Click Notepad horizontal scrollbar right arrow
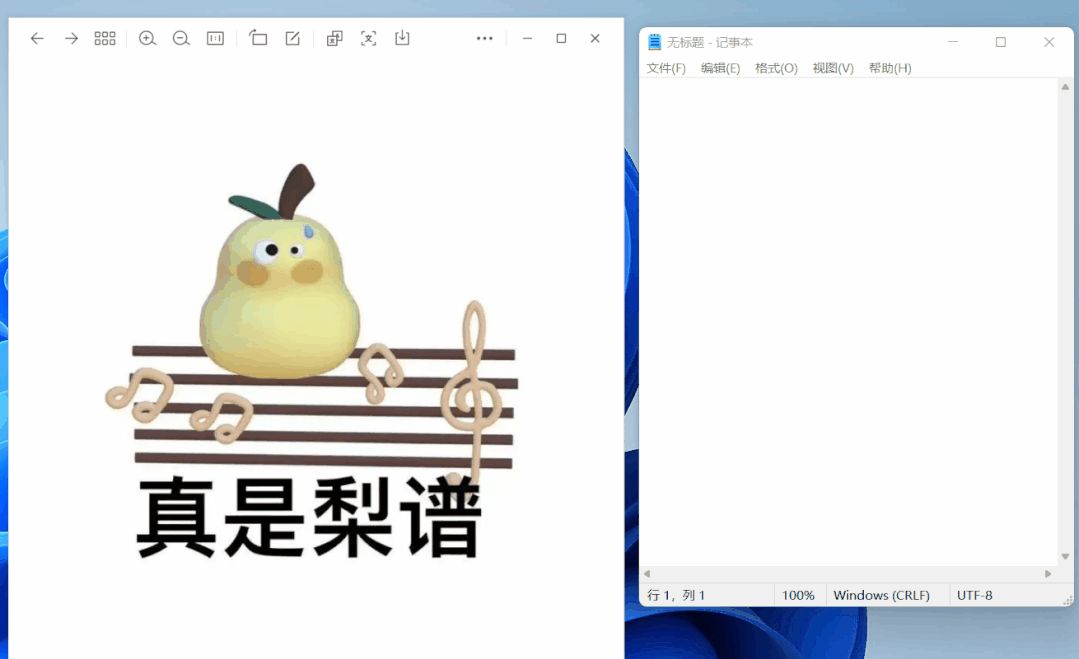The height and width of the screenshot is (659, 1079). click(x=1048, y=573)
